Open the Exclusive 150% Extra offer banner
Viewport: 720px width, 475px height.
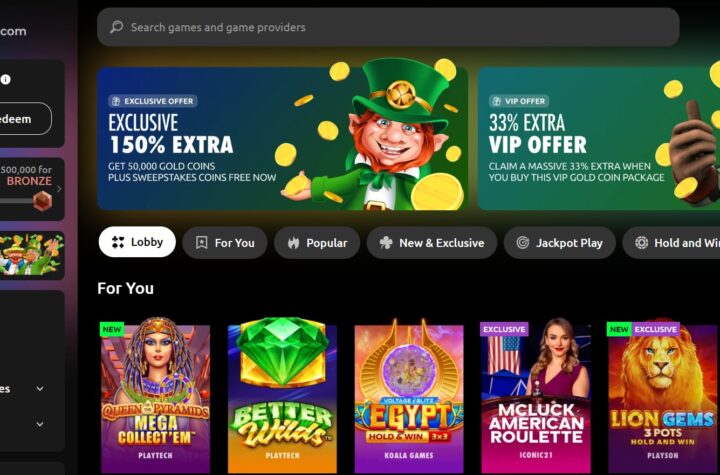click(282, 138)
